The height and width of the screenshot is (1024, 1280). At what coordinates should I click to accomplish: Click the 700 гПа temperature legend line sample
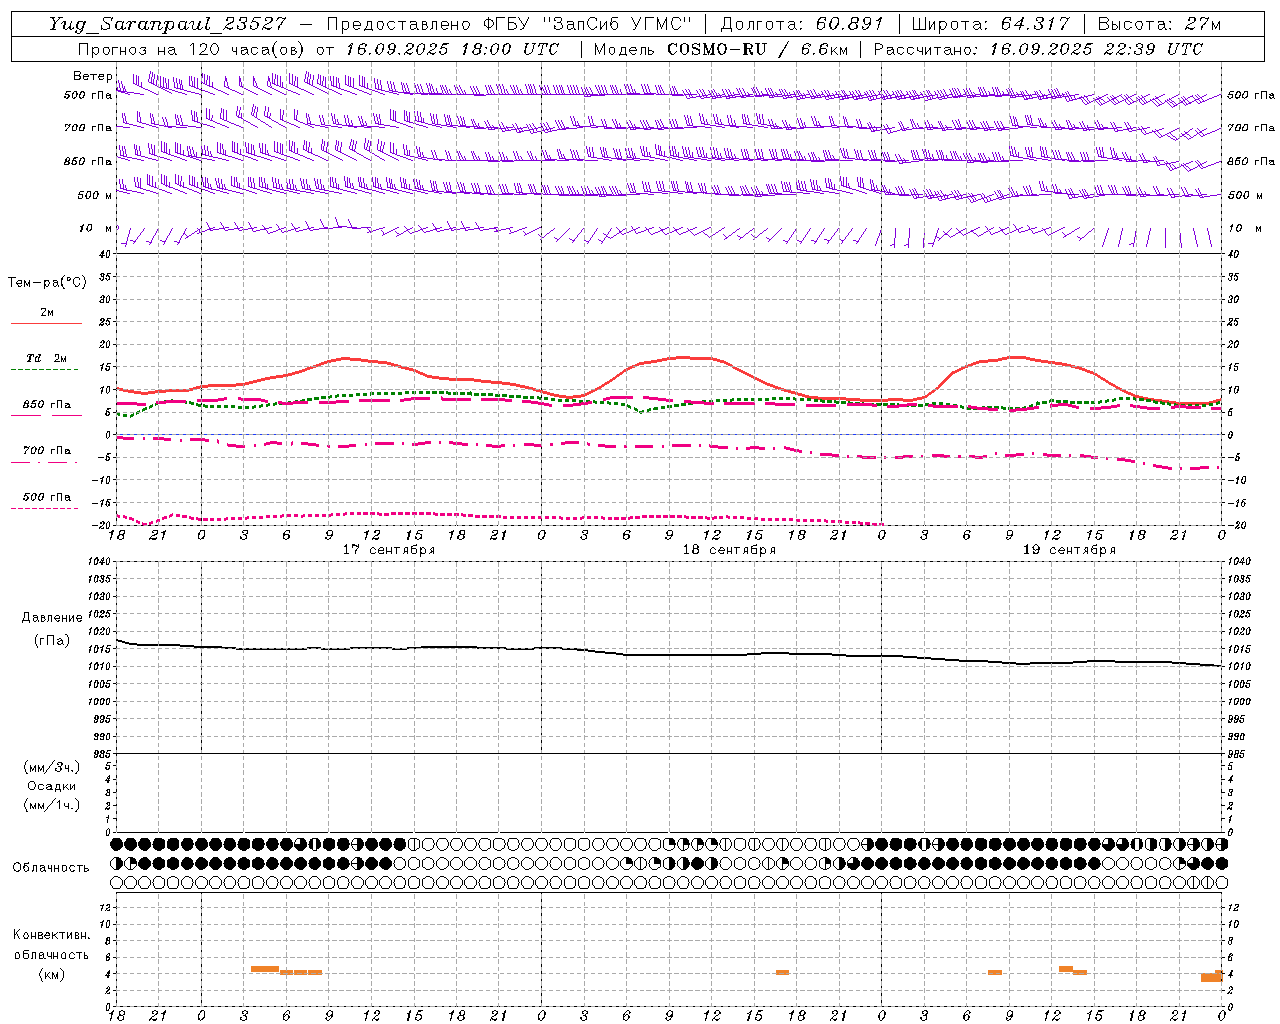click(x=45, y=462)
